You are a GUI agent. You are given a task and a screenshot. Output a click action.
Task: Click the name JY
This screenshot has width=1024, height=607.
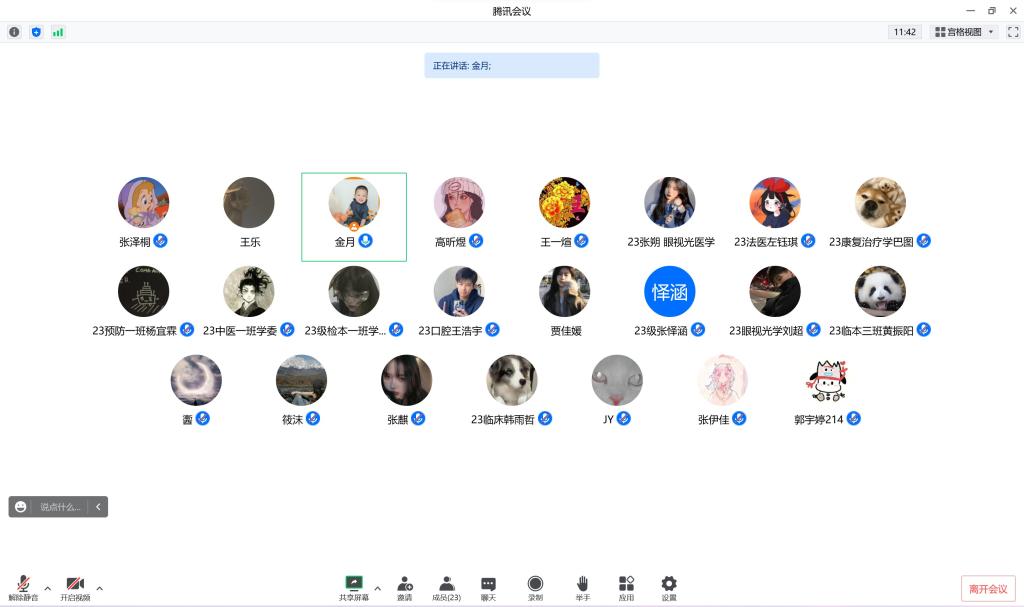pos(608,419)
